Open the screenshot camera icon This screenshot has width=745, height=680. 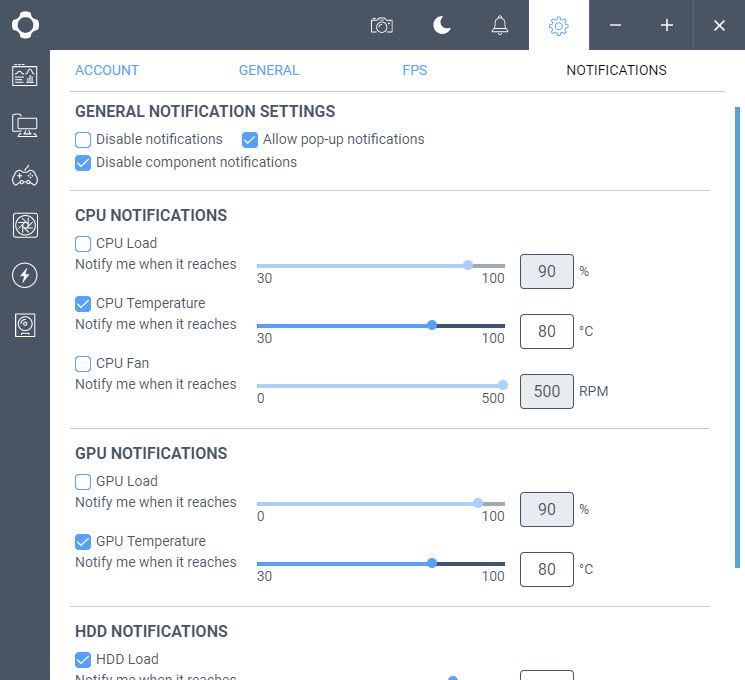(382, 25)
